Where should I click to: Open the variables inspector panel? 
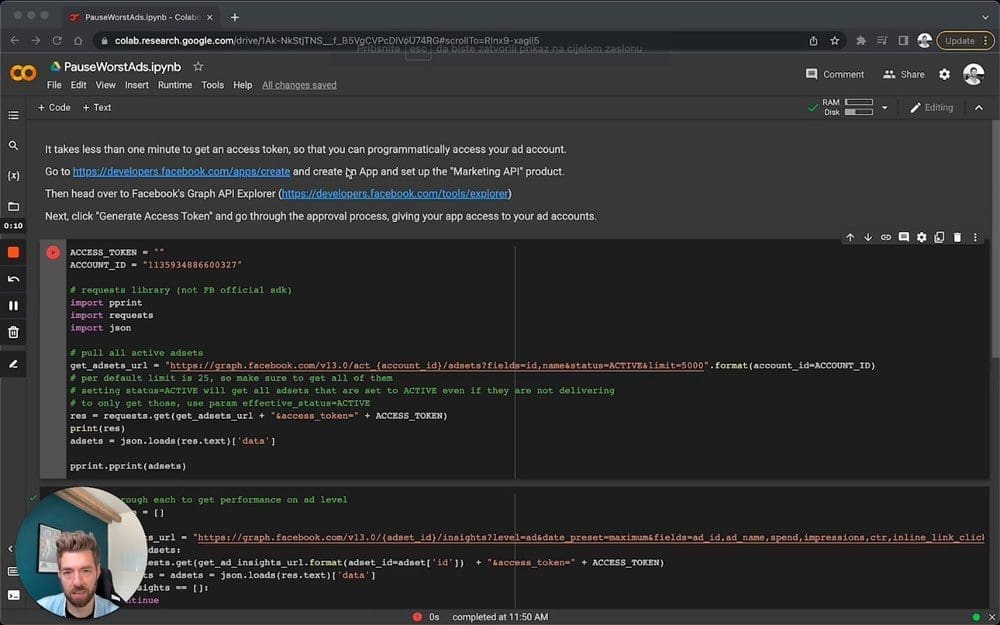coord(13,176)
